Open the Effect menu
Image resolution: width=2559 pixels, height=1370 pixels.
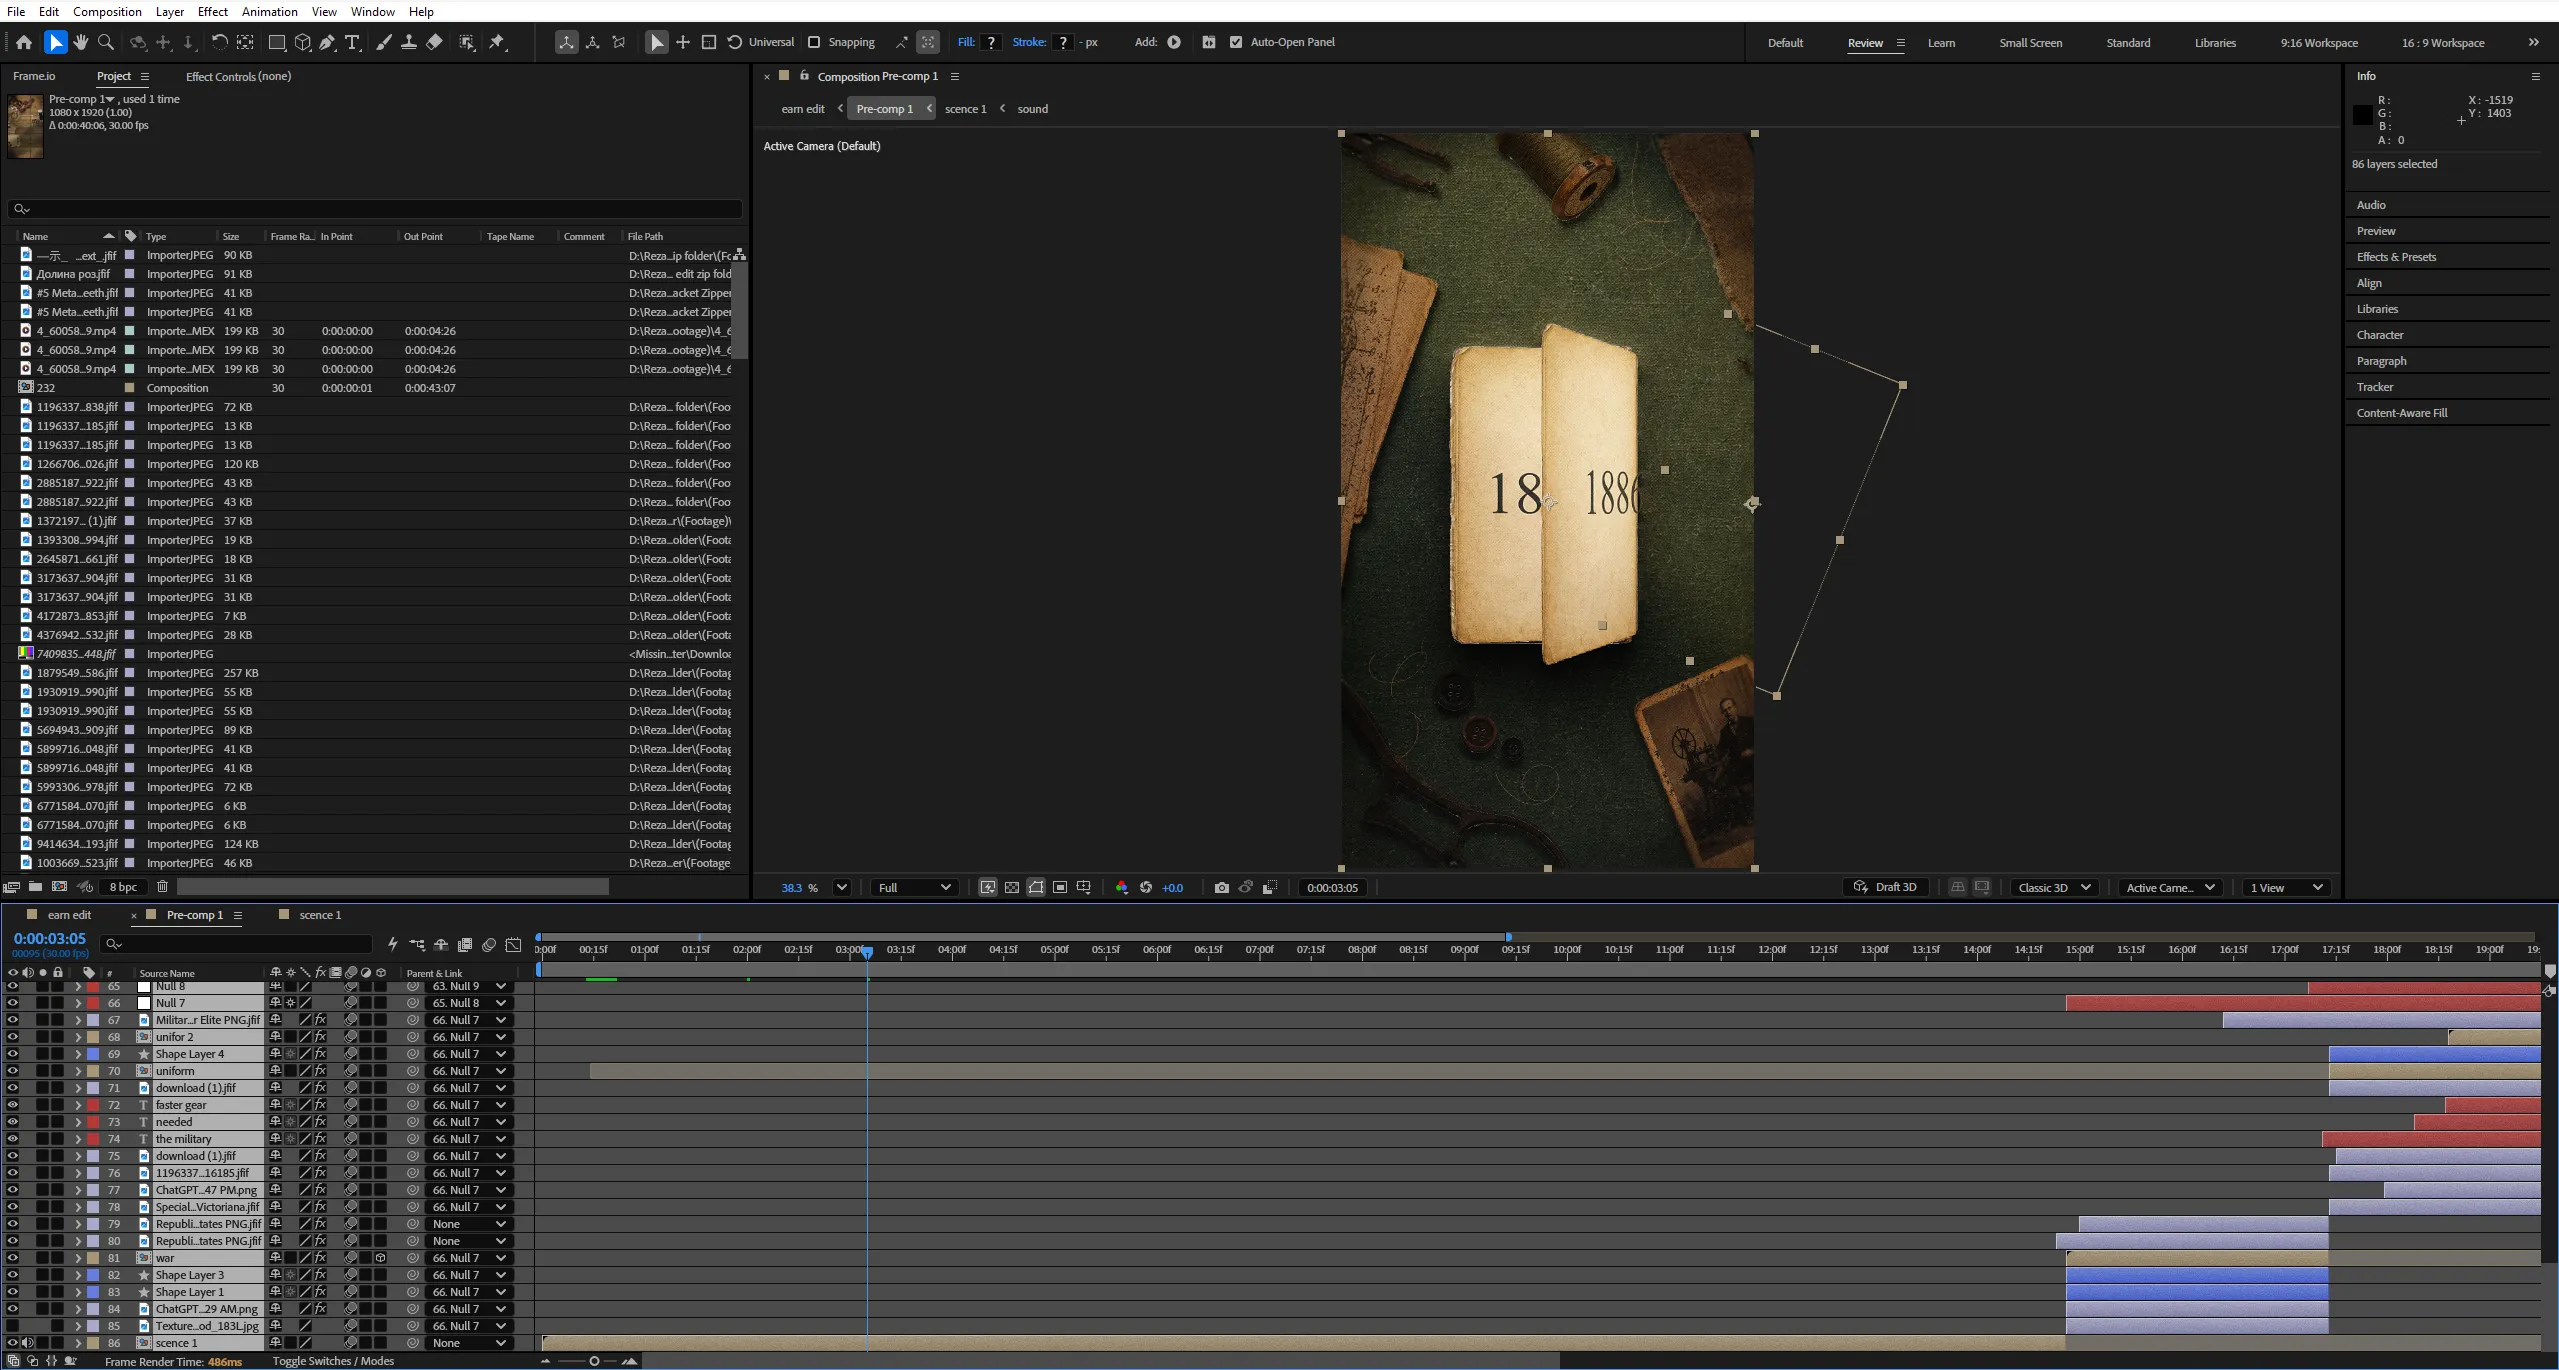tap(212, 11)
